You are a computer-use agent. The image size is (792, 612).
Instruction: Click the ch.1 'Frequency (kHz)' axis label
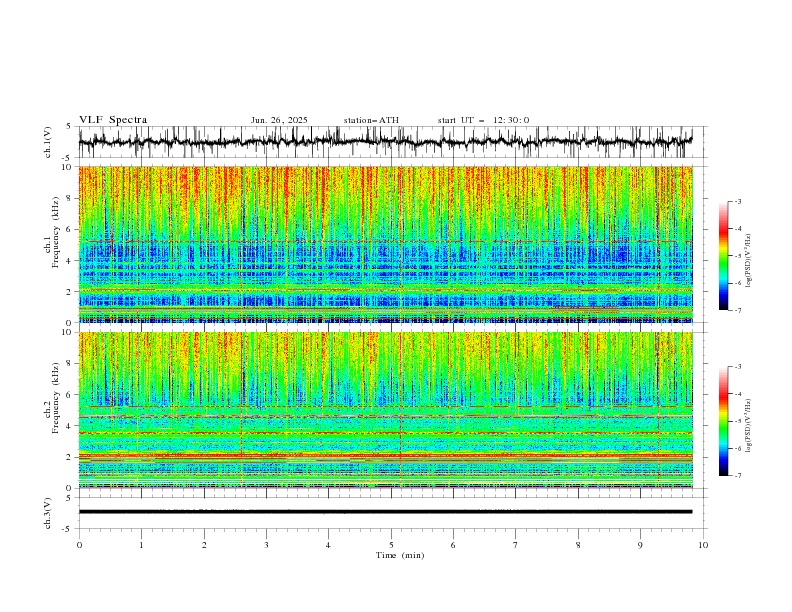(55, 233)
